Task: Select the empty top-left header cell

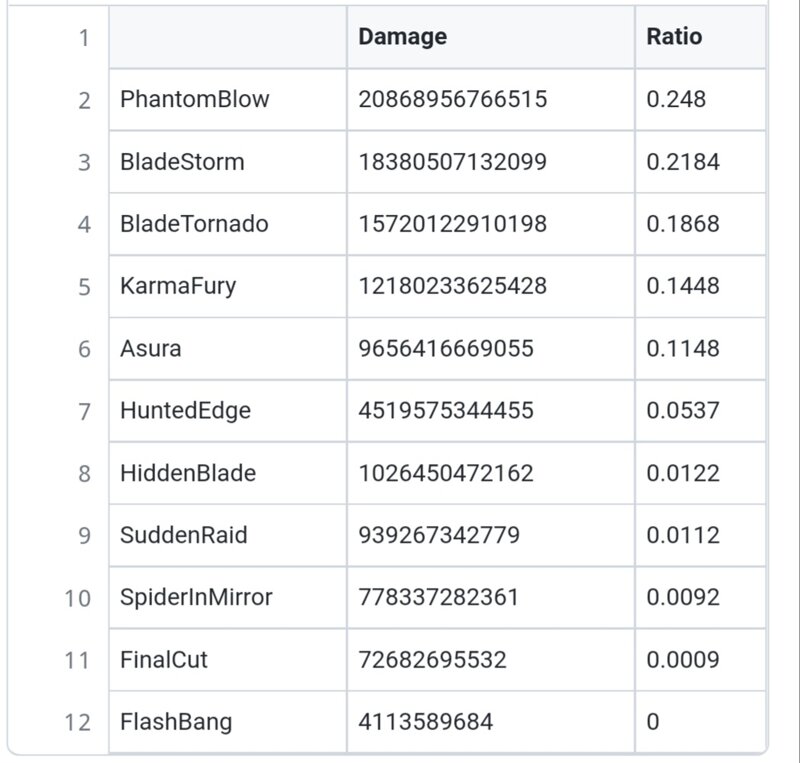Action: [x=228, y=37]
